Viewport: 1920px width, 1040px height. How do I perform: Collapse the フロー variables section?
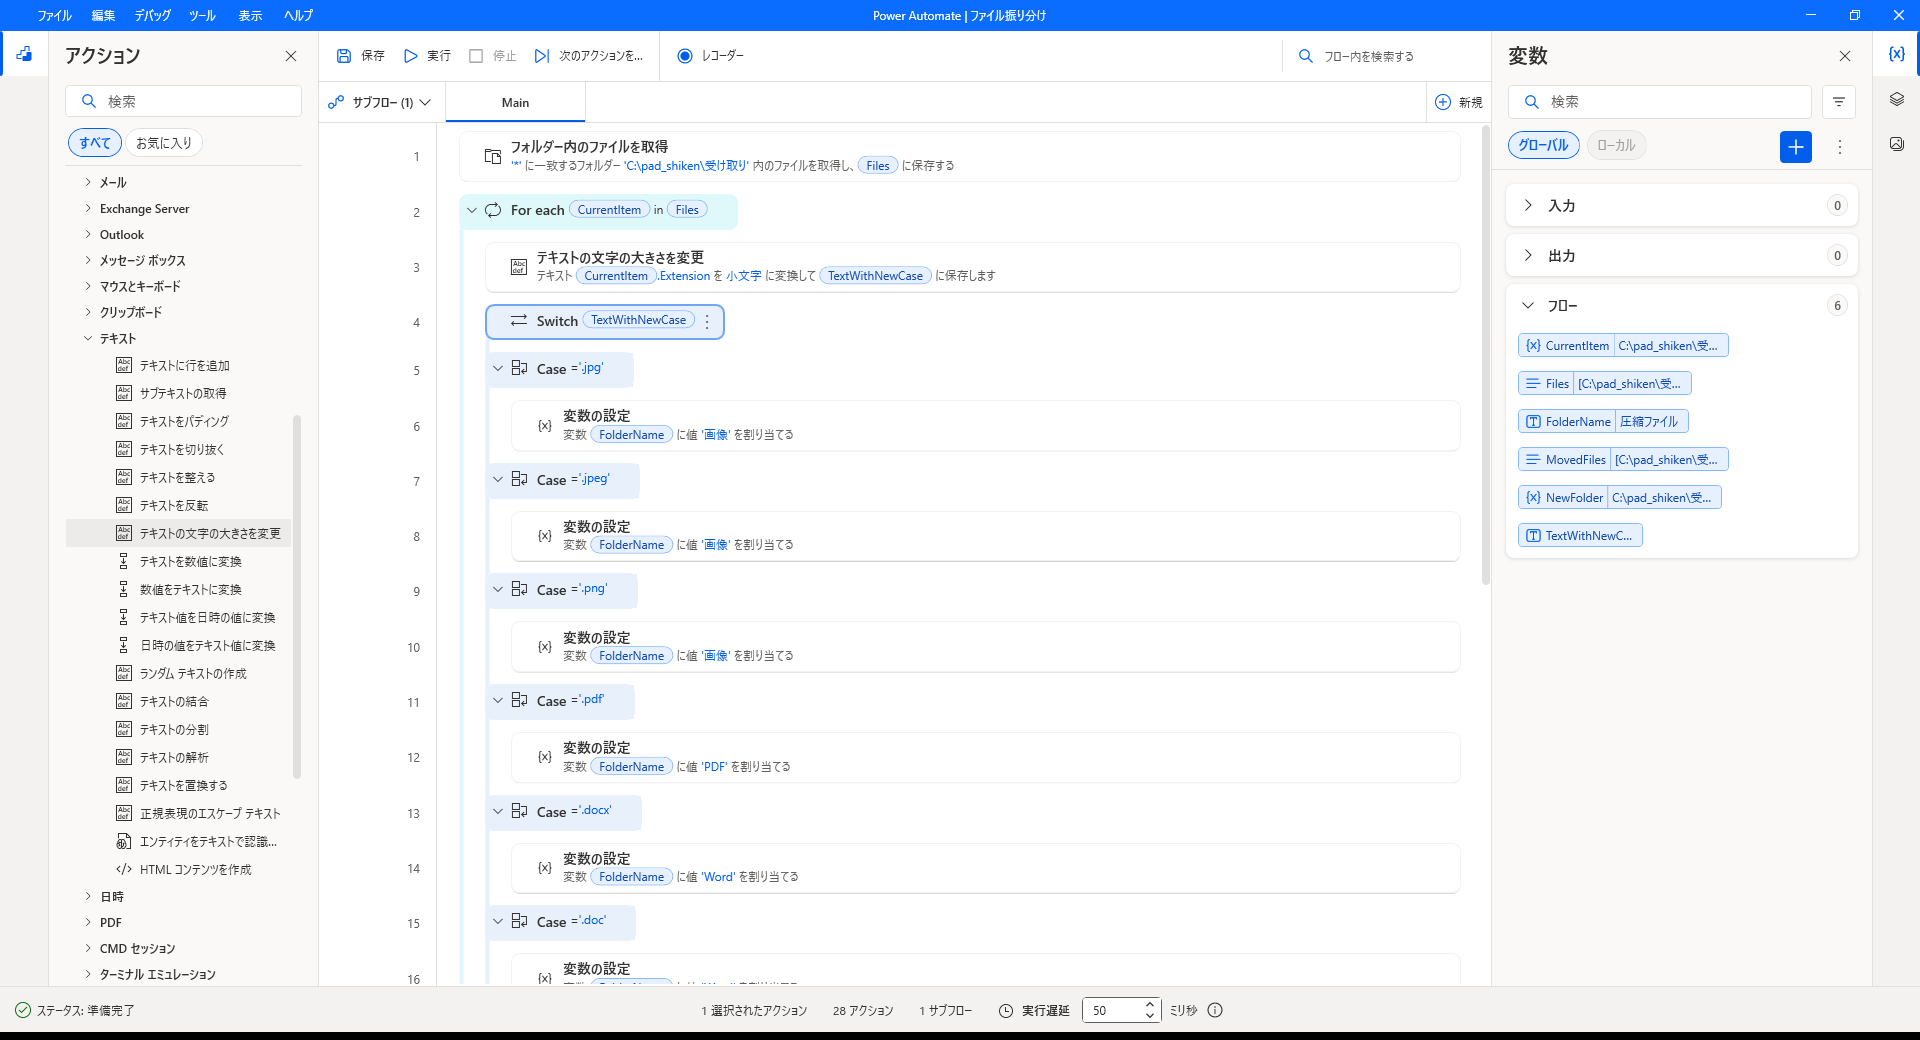[1528, 305]
